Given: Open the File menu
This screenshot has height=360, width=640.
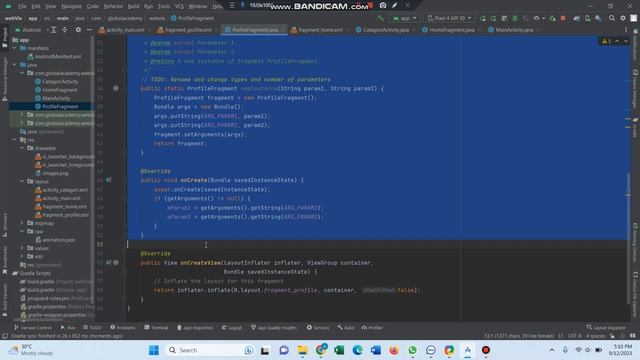Looking at the screenshot, I should (22, 7).
